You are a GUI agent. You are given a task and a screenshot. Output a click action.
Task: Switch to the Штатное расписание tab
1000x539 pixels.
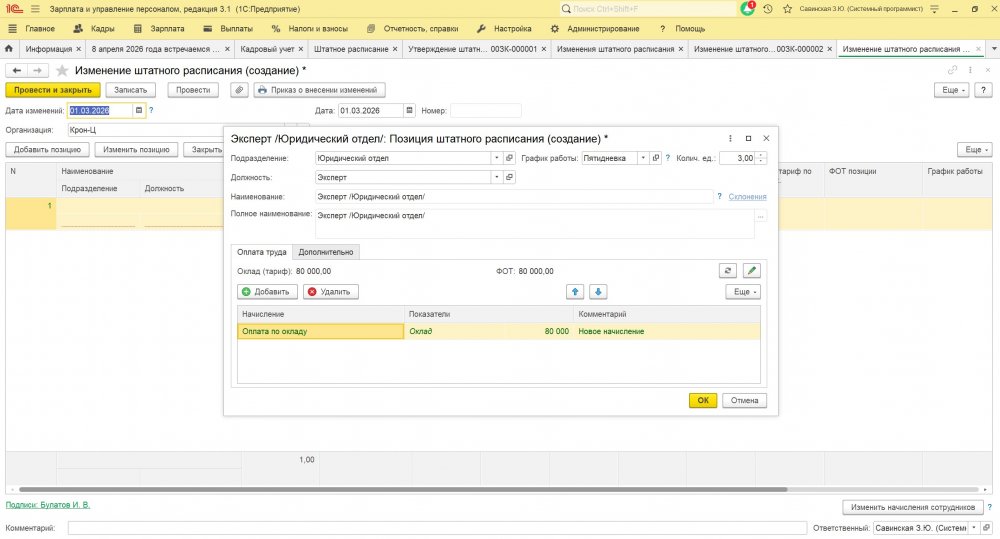click(351, 49)
